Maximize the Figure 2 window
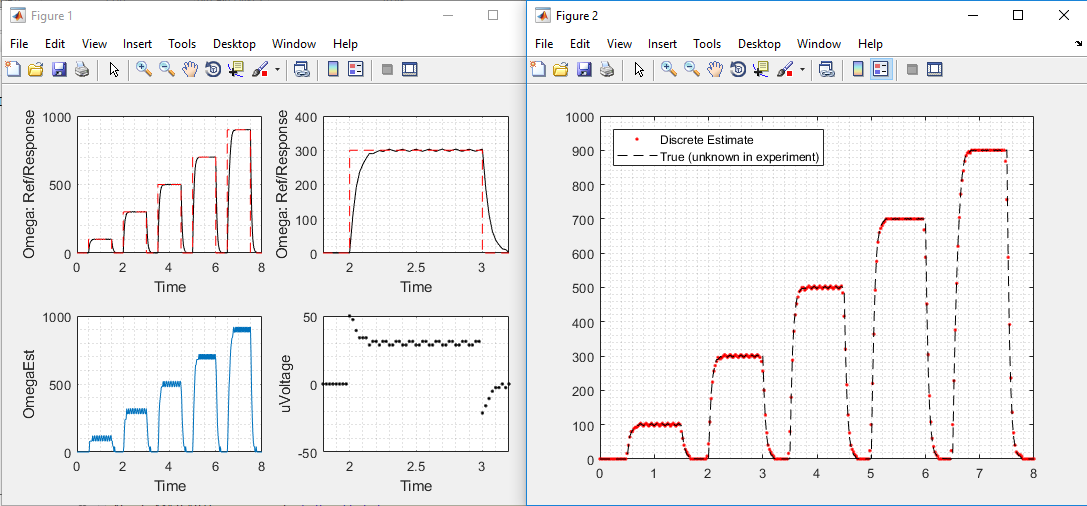Image resolution: width=1087 pixels, height=506 pixels. point(1018,15)
